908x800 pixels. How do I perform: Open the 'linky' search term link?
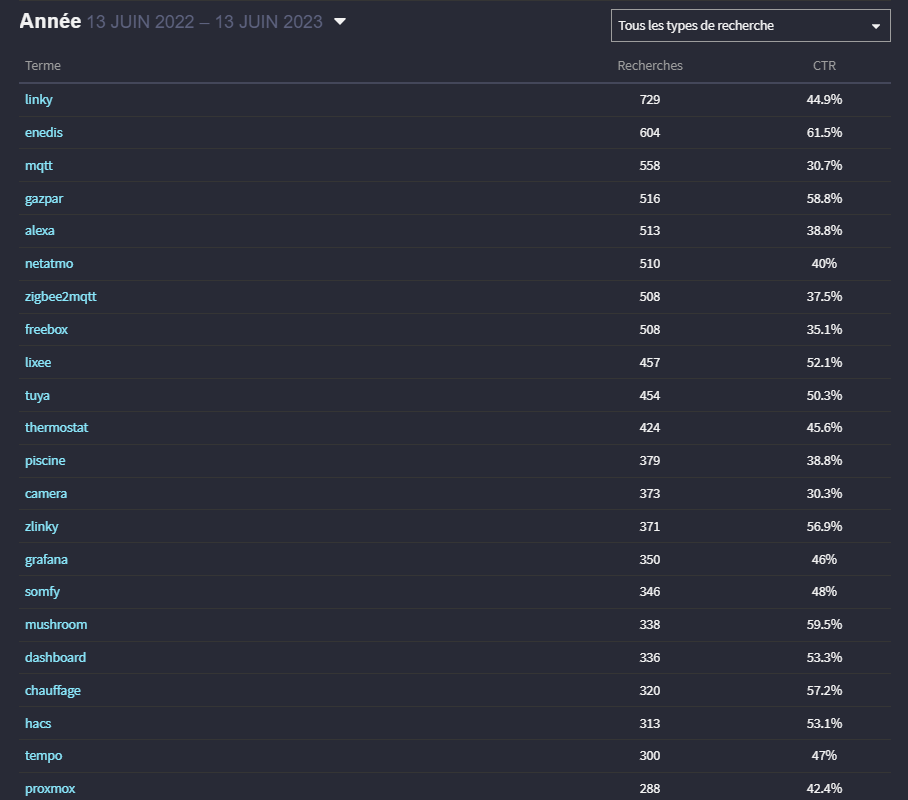tap(39, 100)
